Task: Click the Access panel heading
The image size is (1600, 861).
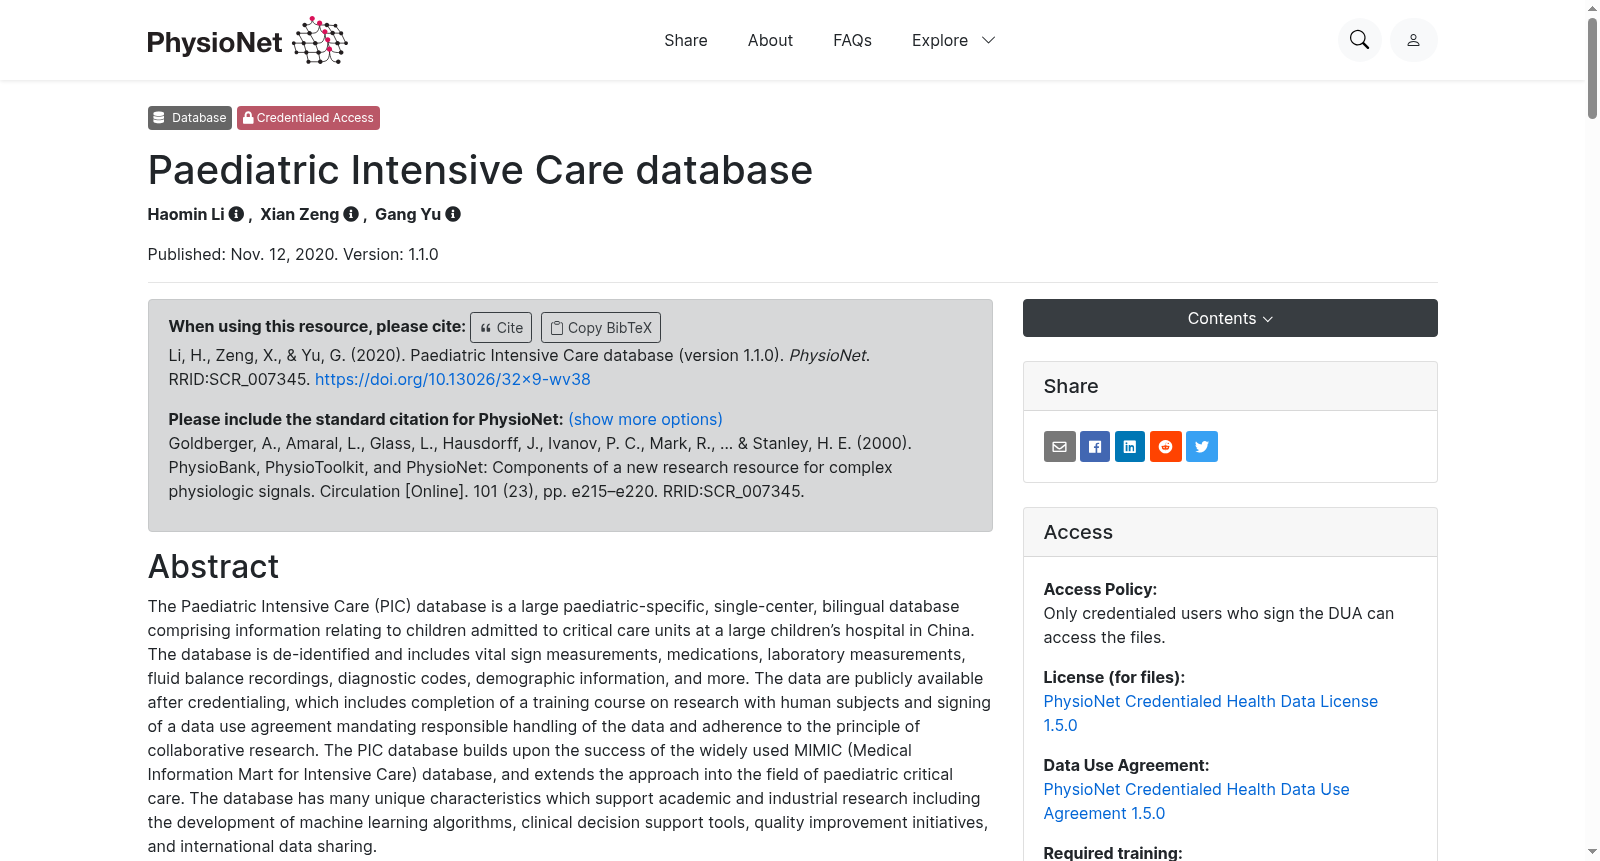Action: tap(1078, 532)
